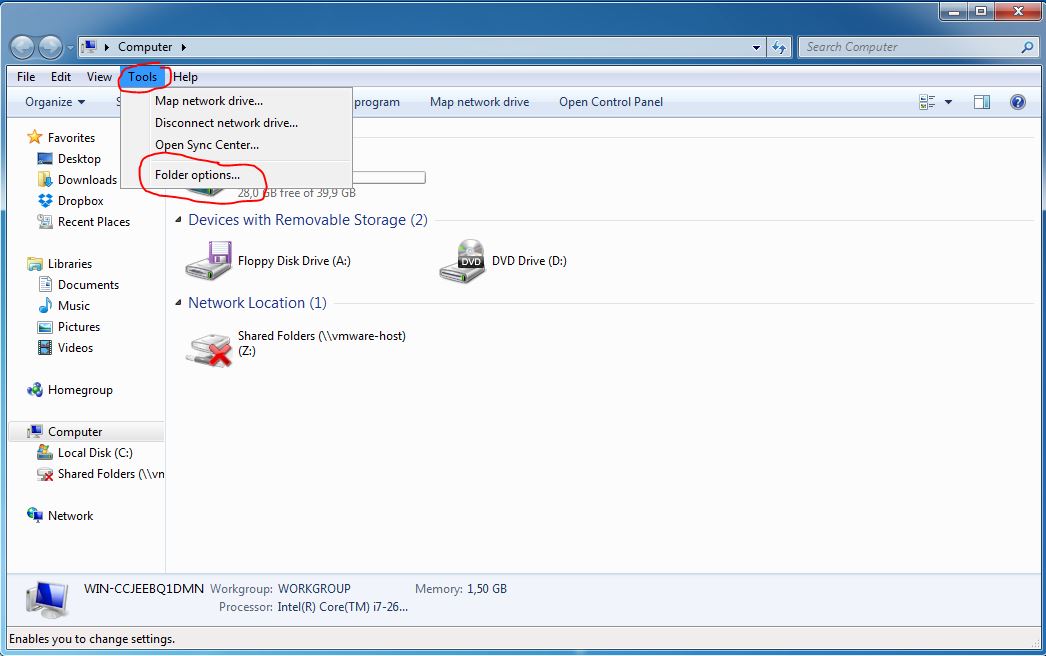Select the Floppy Disk Drive (A:) icon

[x=209, y=261]
